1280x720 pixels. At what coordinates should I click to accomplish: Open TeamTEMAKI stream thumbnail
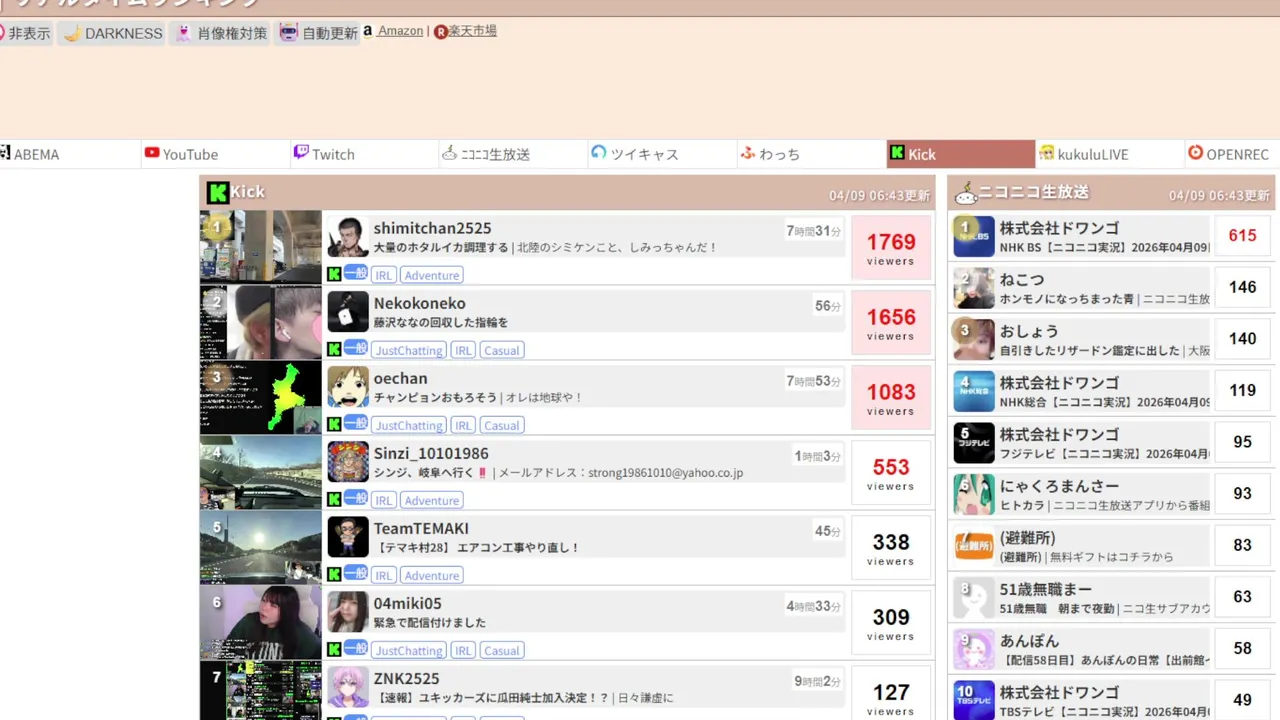click(260, 547)
